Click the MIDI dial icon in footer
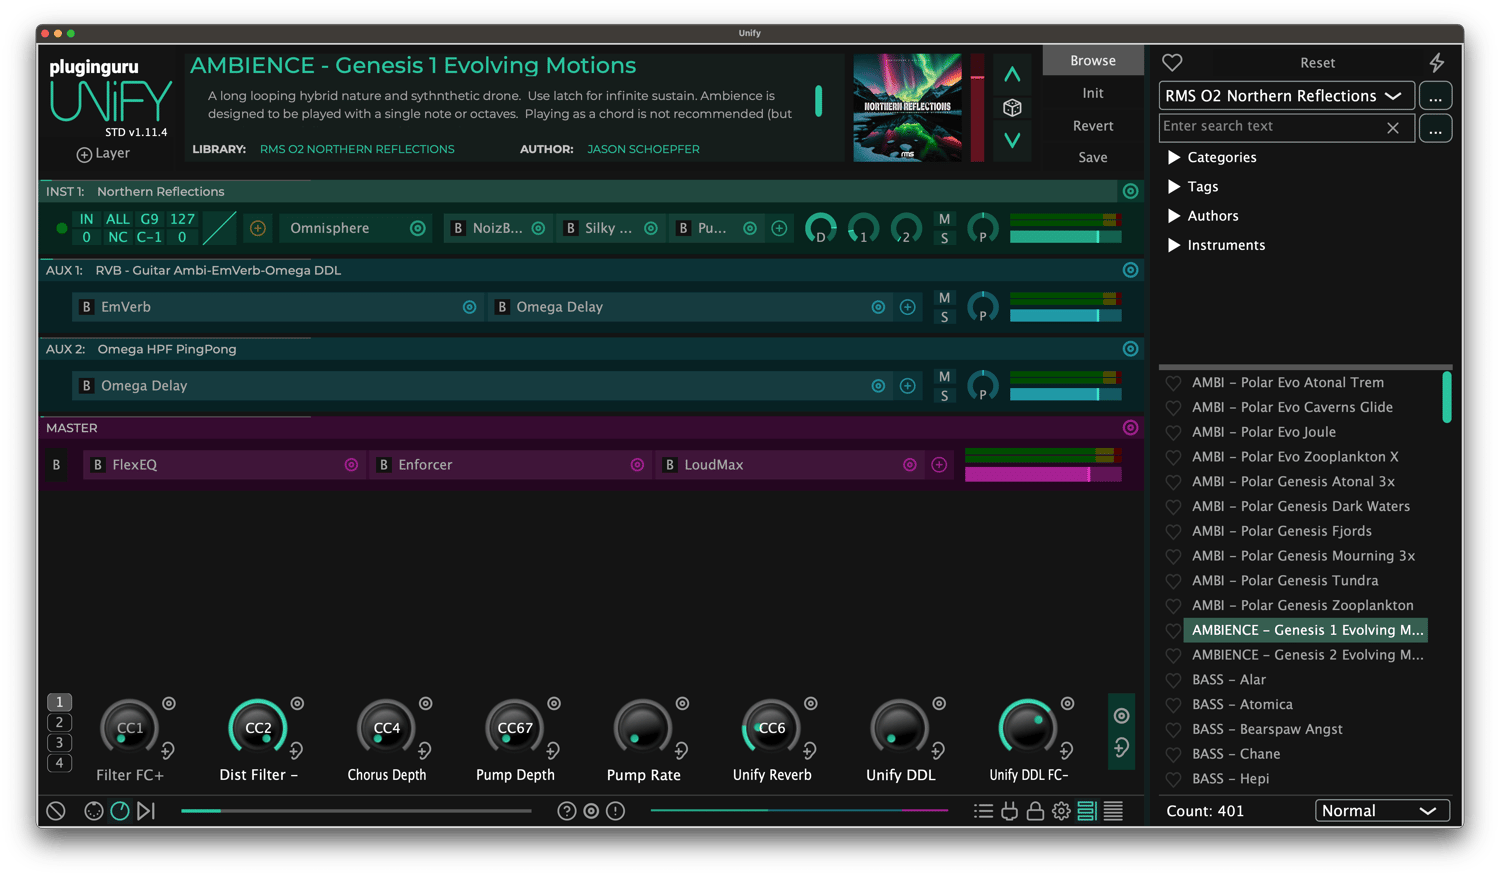 pyautogui.click(x=94, y=811)
